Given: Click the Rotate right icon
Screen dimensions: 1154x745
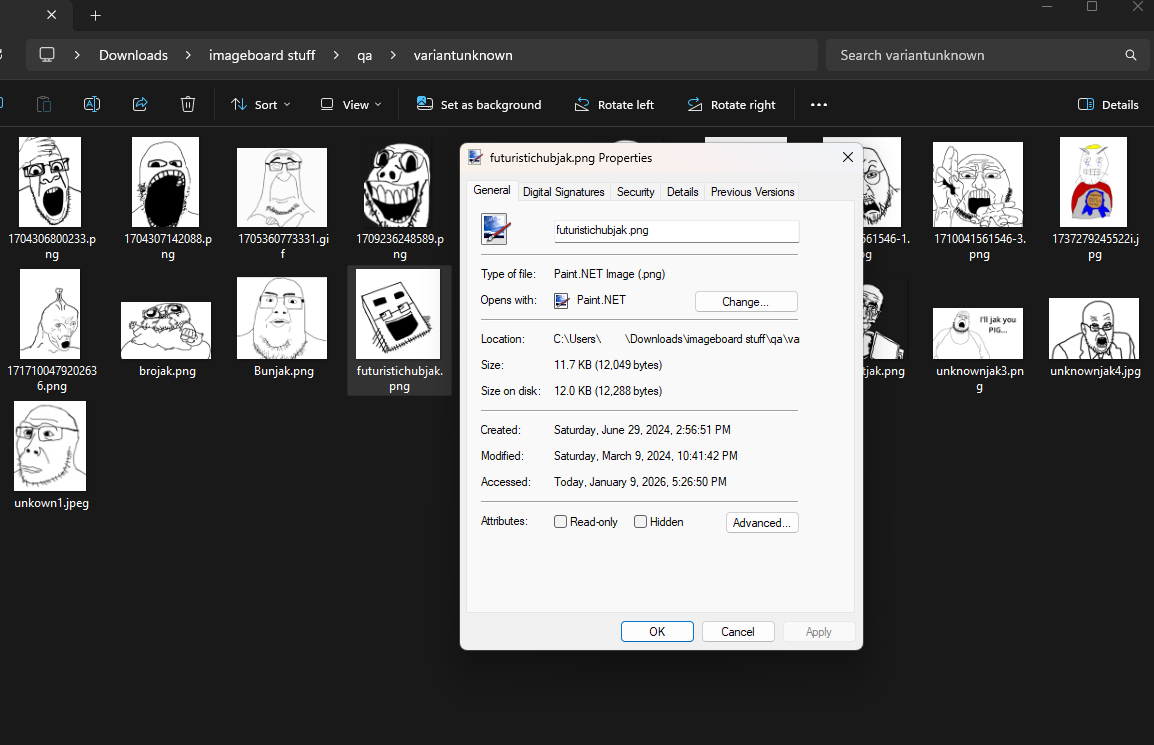Looking at the screenshot, I should coord(695,105).
